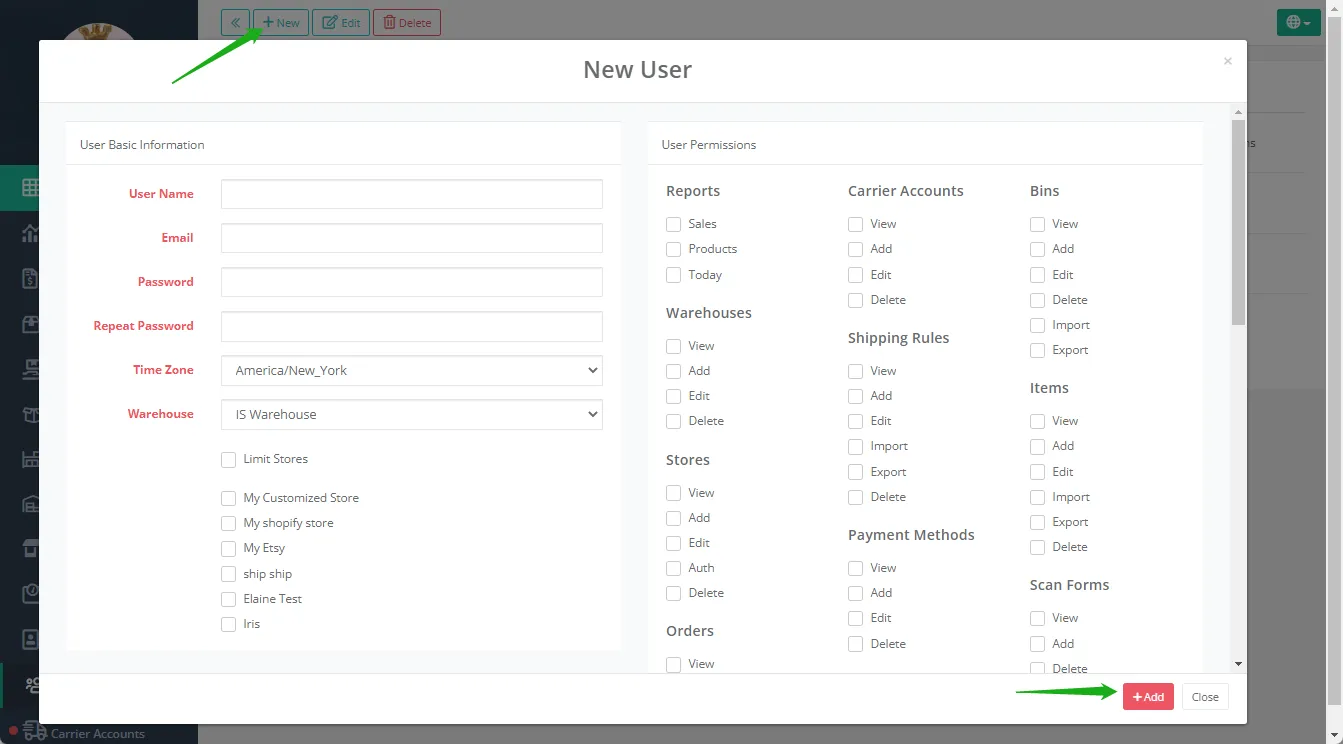This screenshot has width=1343, height=744.
Task: Tick the Elaine Test store checkbox
Action: click(229, 599)
